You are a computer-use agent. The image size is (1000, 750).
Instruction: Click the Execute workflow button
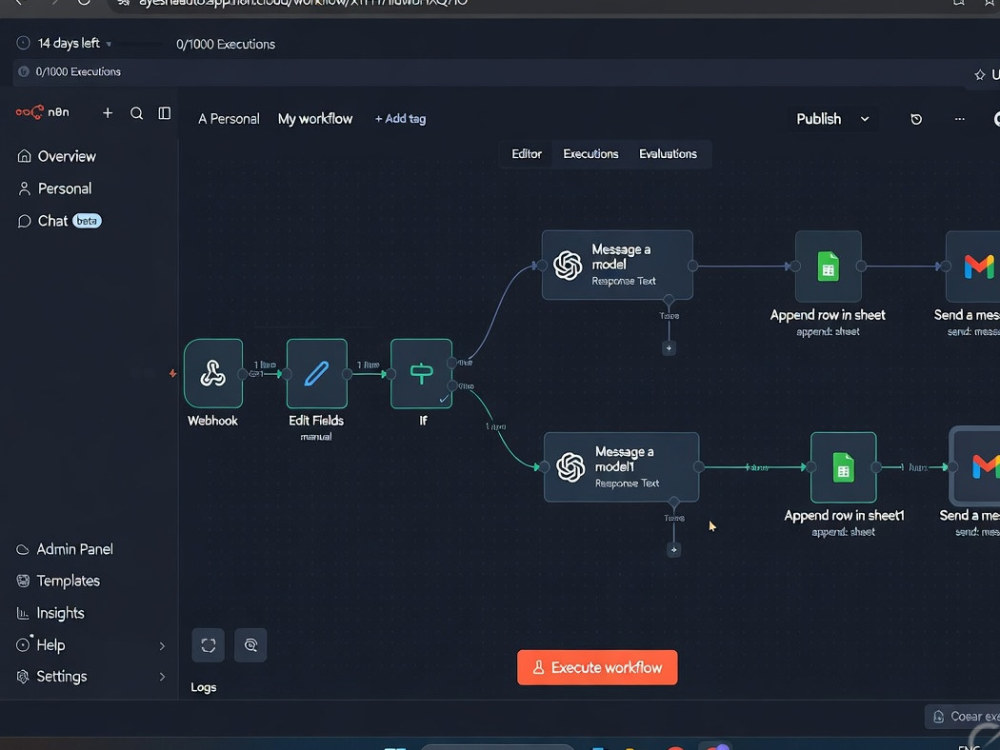597,668
